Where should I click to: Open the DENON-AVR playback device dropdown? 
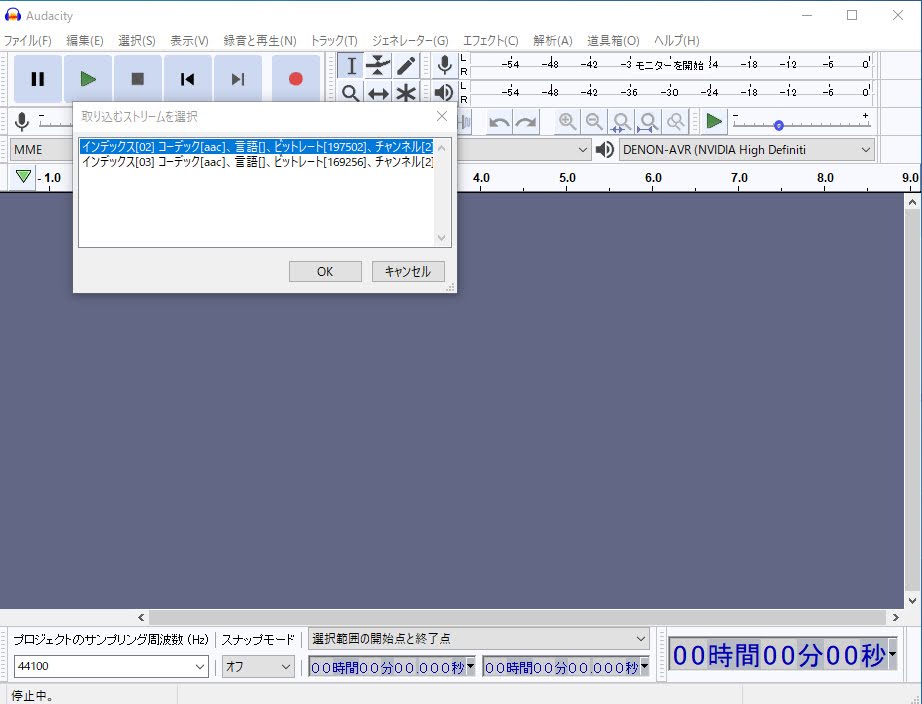click(746, 150)
